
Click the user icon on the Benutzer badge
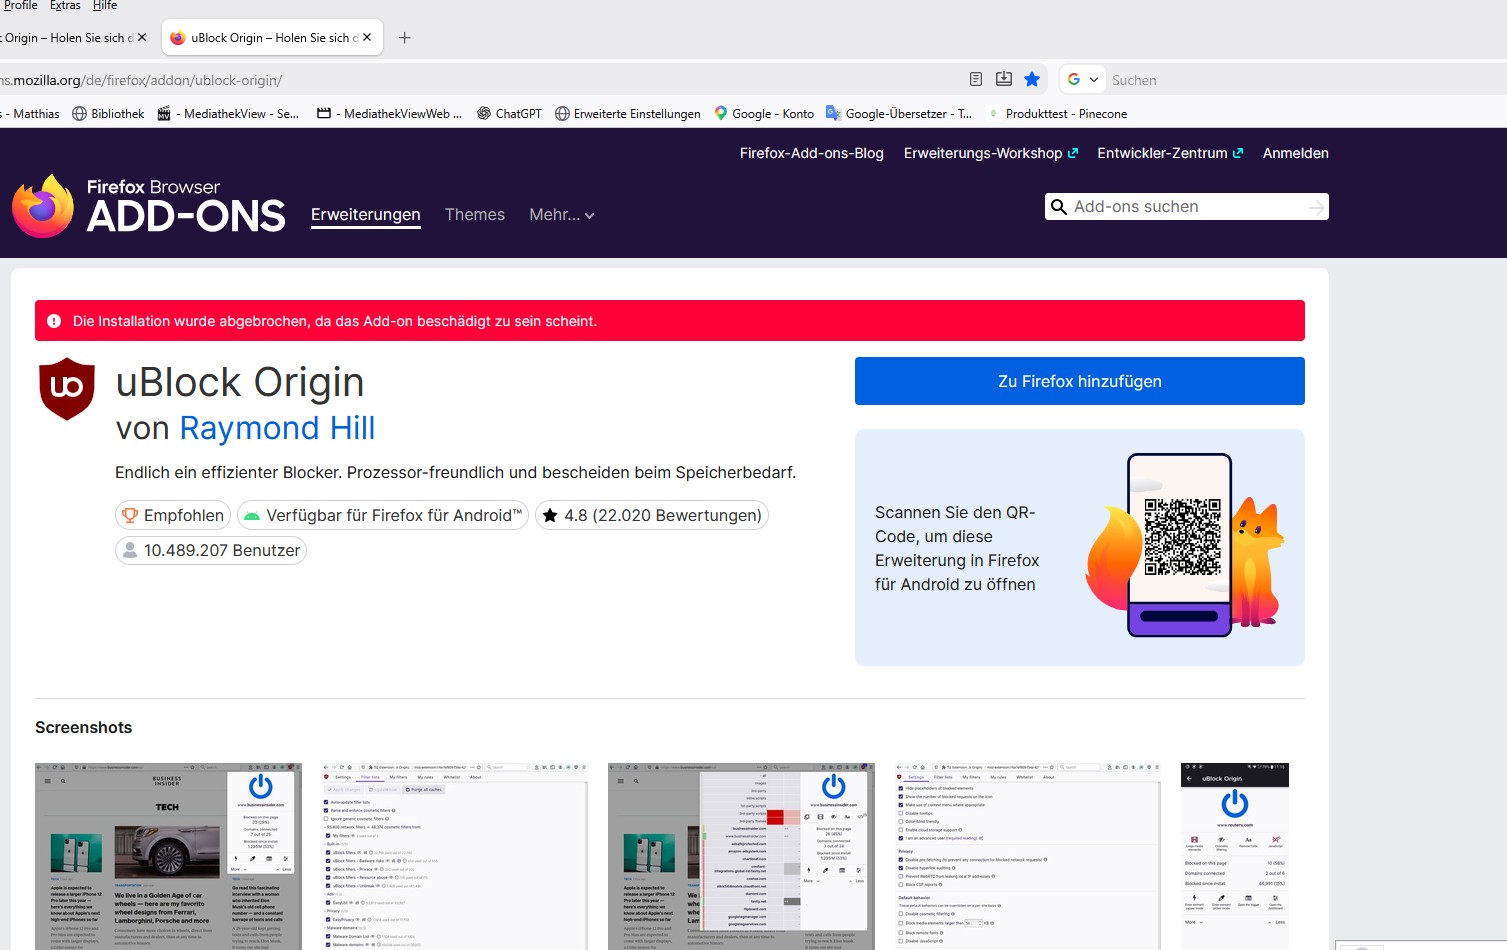[130, 550]
